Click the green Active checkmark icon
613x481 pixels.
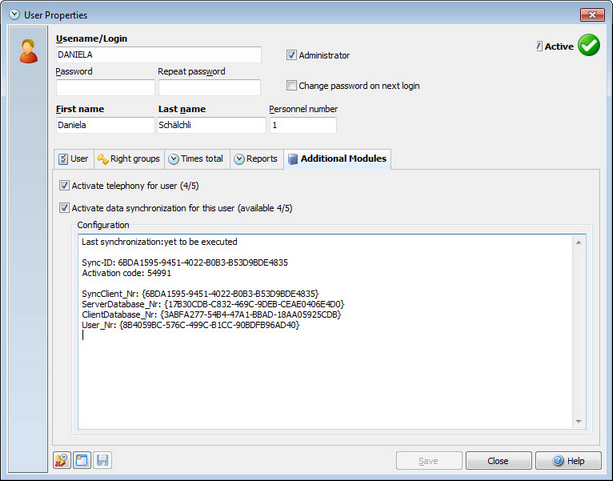point(589,45)
